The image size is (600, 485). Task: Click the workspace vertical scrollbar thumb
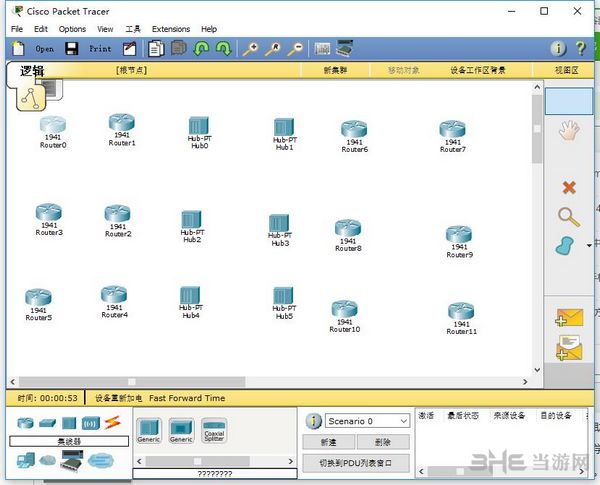(x=537, y=129)
